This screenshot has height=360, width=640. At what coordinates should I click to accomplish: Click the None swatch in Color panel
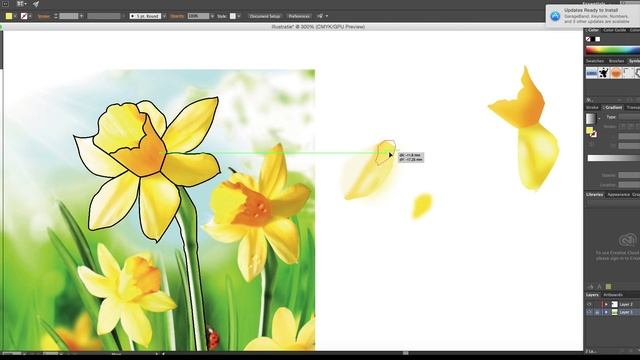588,39
